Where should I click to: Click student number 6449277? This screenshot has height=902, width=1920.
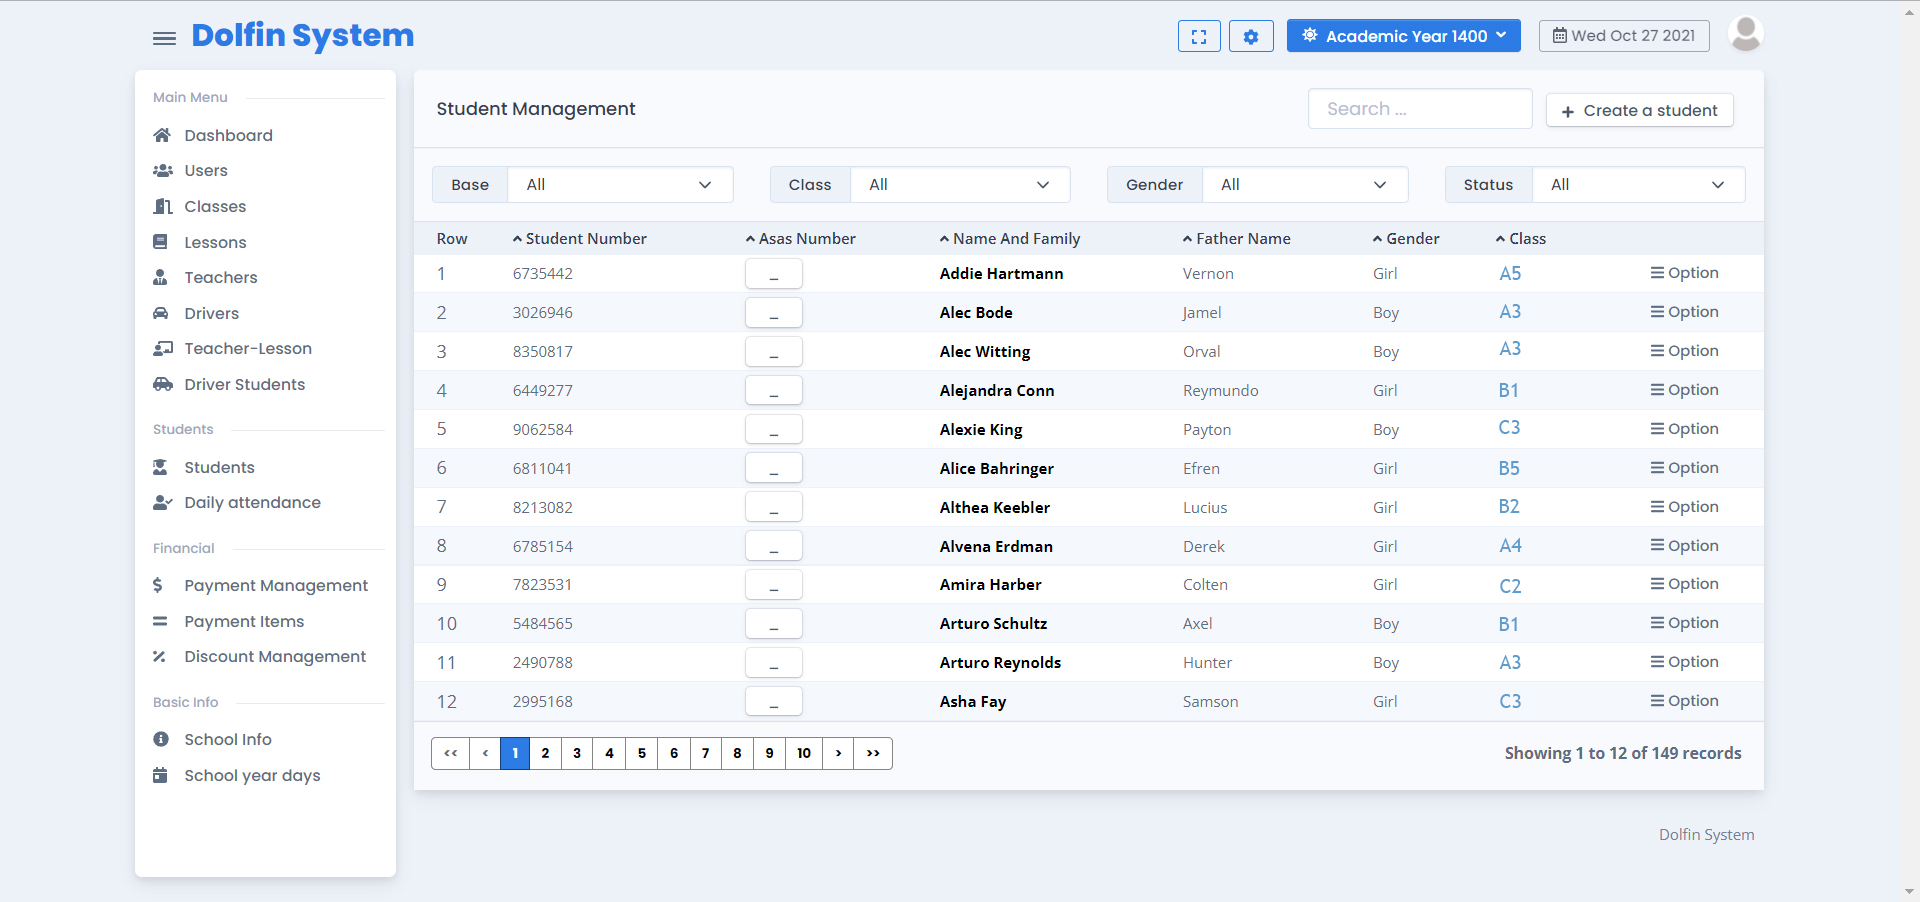click(543, 390)
